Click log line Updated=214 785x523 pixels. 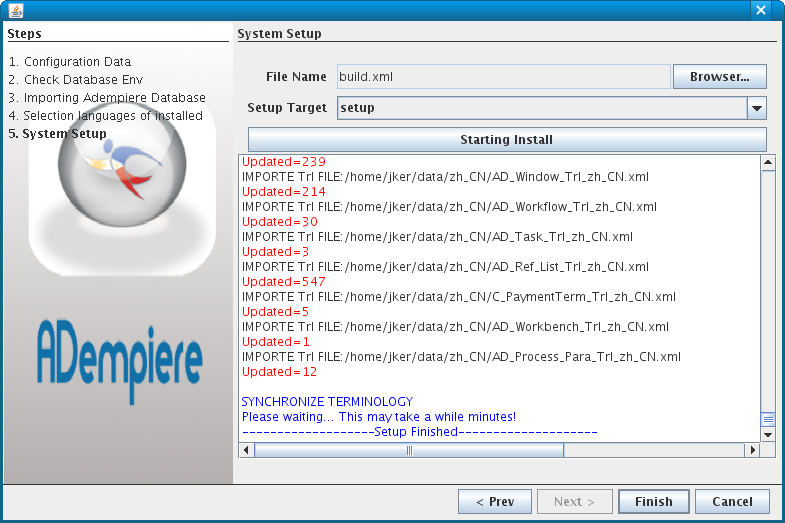coord(284,192)
